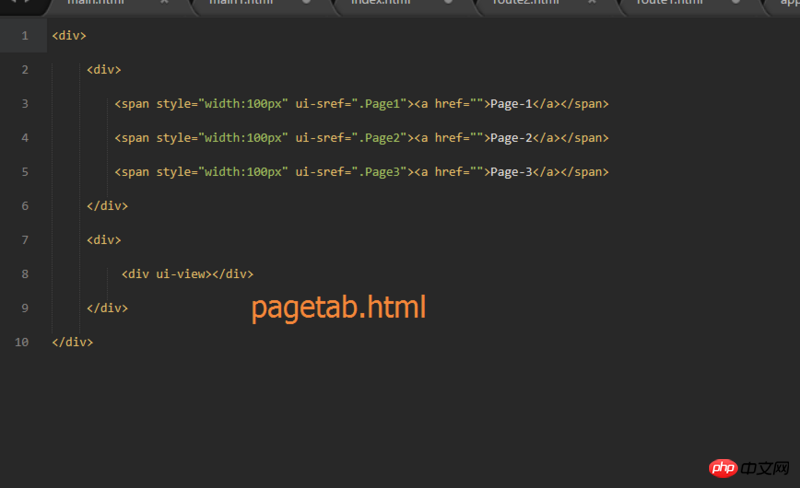The height and width of the screenshot is (488, 800).
Task: Click the Page-1 link text in code
Action: [511, 104]
